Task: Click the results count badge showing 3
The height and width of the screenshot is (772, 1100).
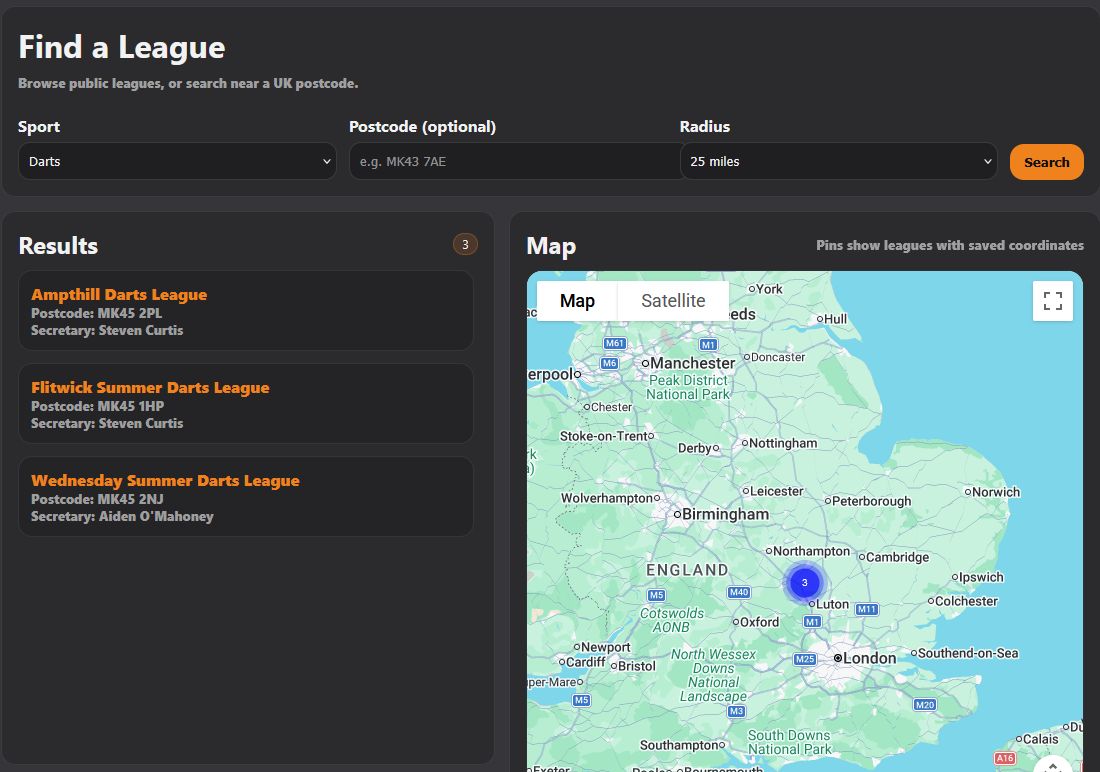Action: (465, 243)
